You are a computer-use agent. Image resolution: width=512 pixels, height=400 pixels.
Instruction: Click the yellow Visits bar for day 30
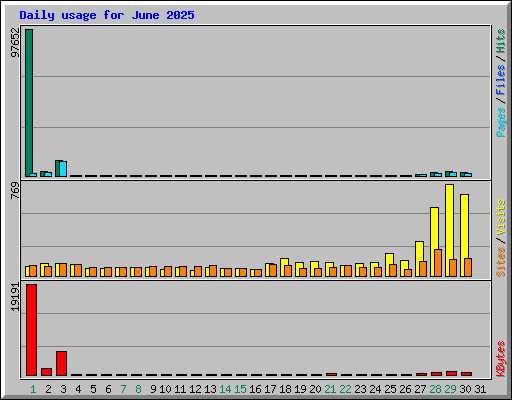pos(464,235)
